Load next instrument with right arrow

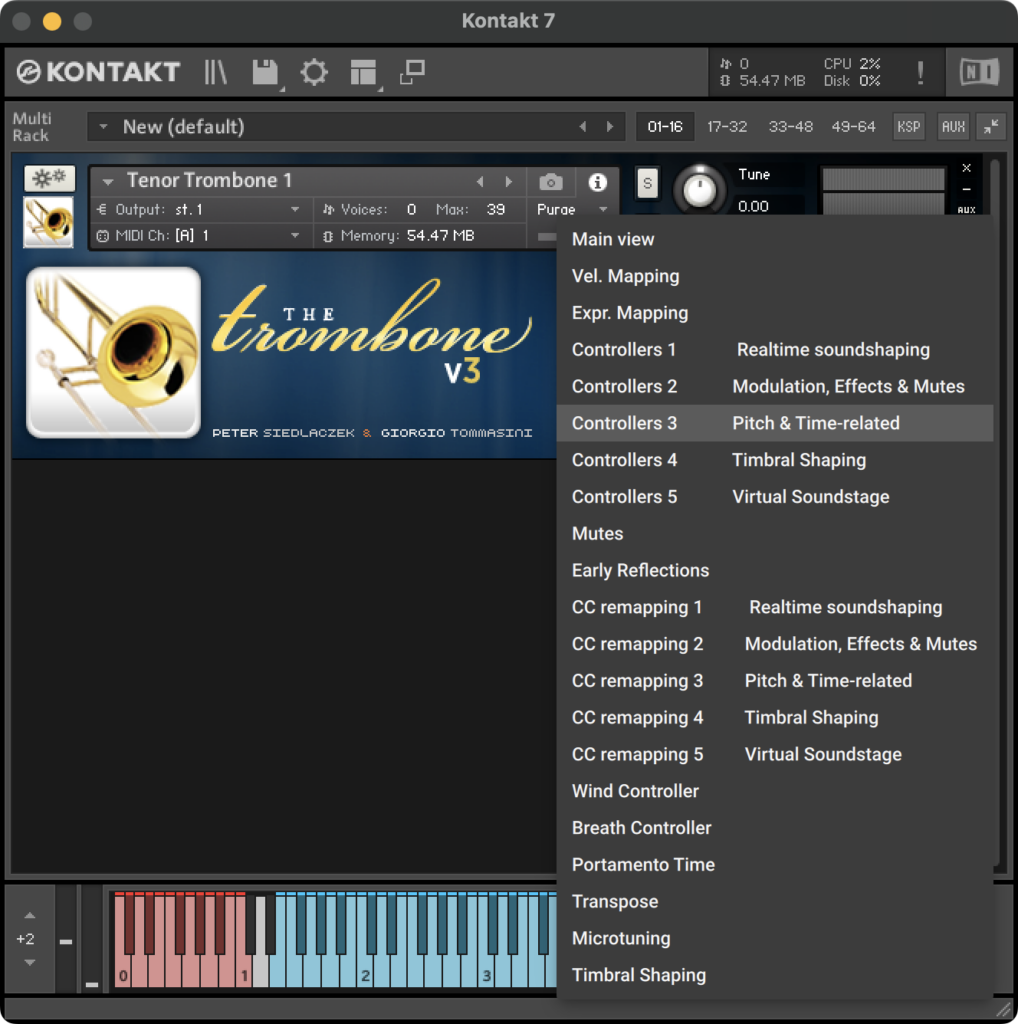509,182
